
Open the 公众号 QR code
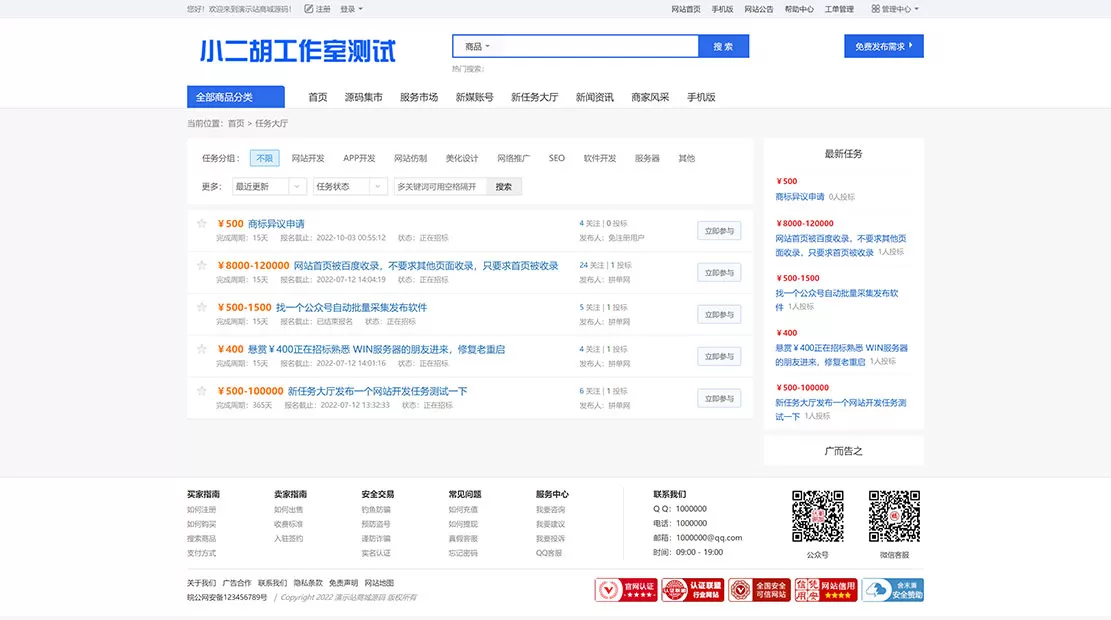coord(818,517)
